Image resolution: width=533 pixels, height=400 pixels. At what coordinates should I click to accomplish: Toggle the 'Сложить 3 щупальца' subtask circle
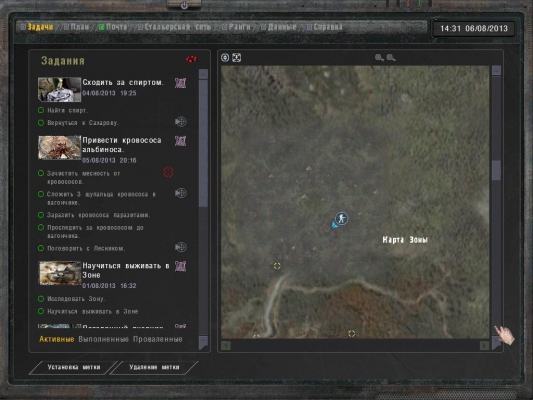(x=41, y=194)
